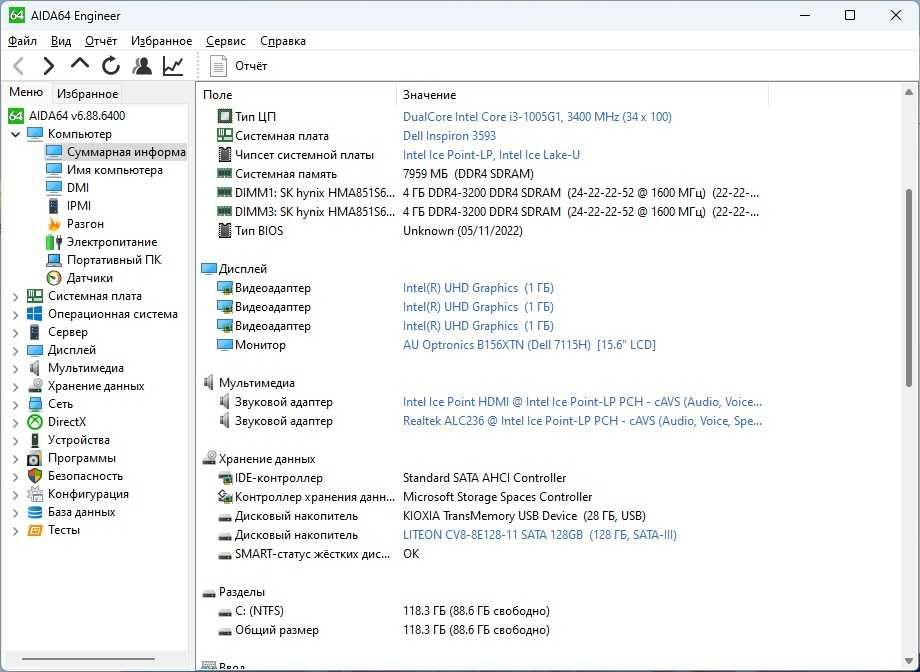Select the IPMI icon in the tree
The image size is (920, 672).
(x=54, y=206)
